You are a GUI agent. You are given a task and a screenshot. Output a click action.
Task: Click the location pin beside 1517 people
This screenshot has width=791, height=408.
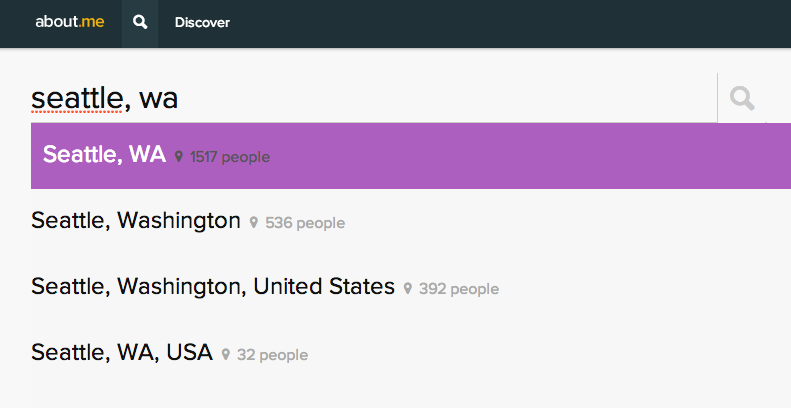(x=179, y=156)
